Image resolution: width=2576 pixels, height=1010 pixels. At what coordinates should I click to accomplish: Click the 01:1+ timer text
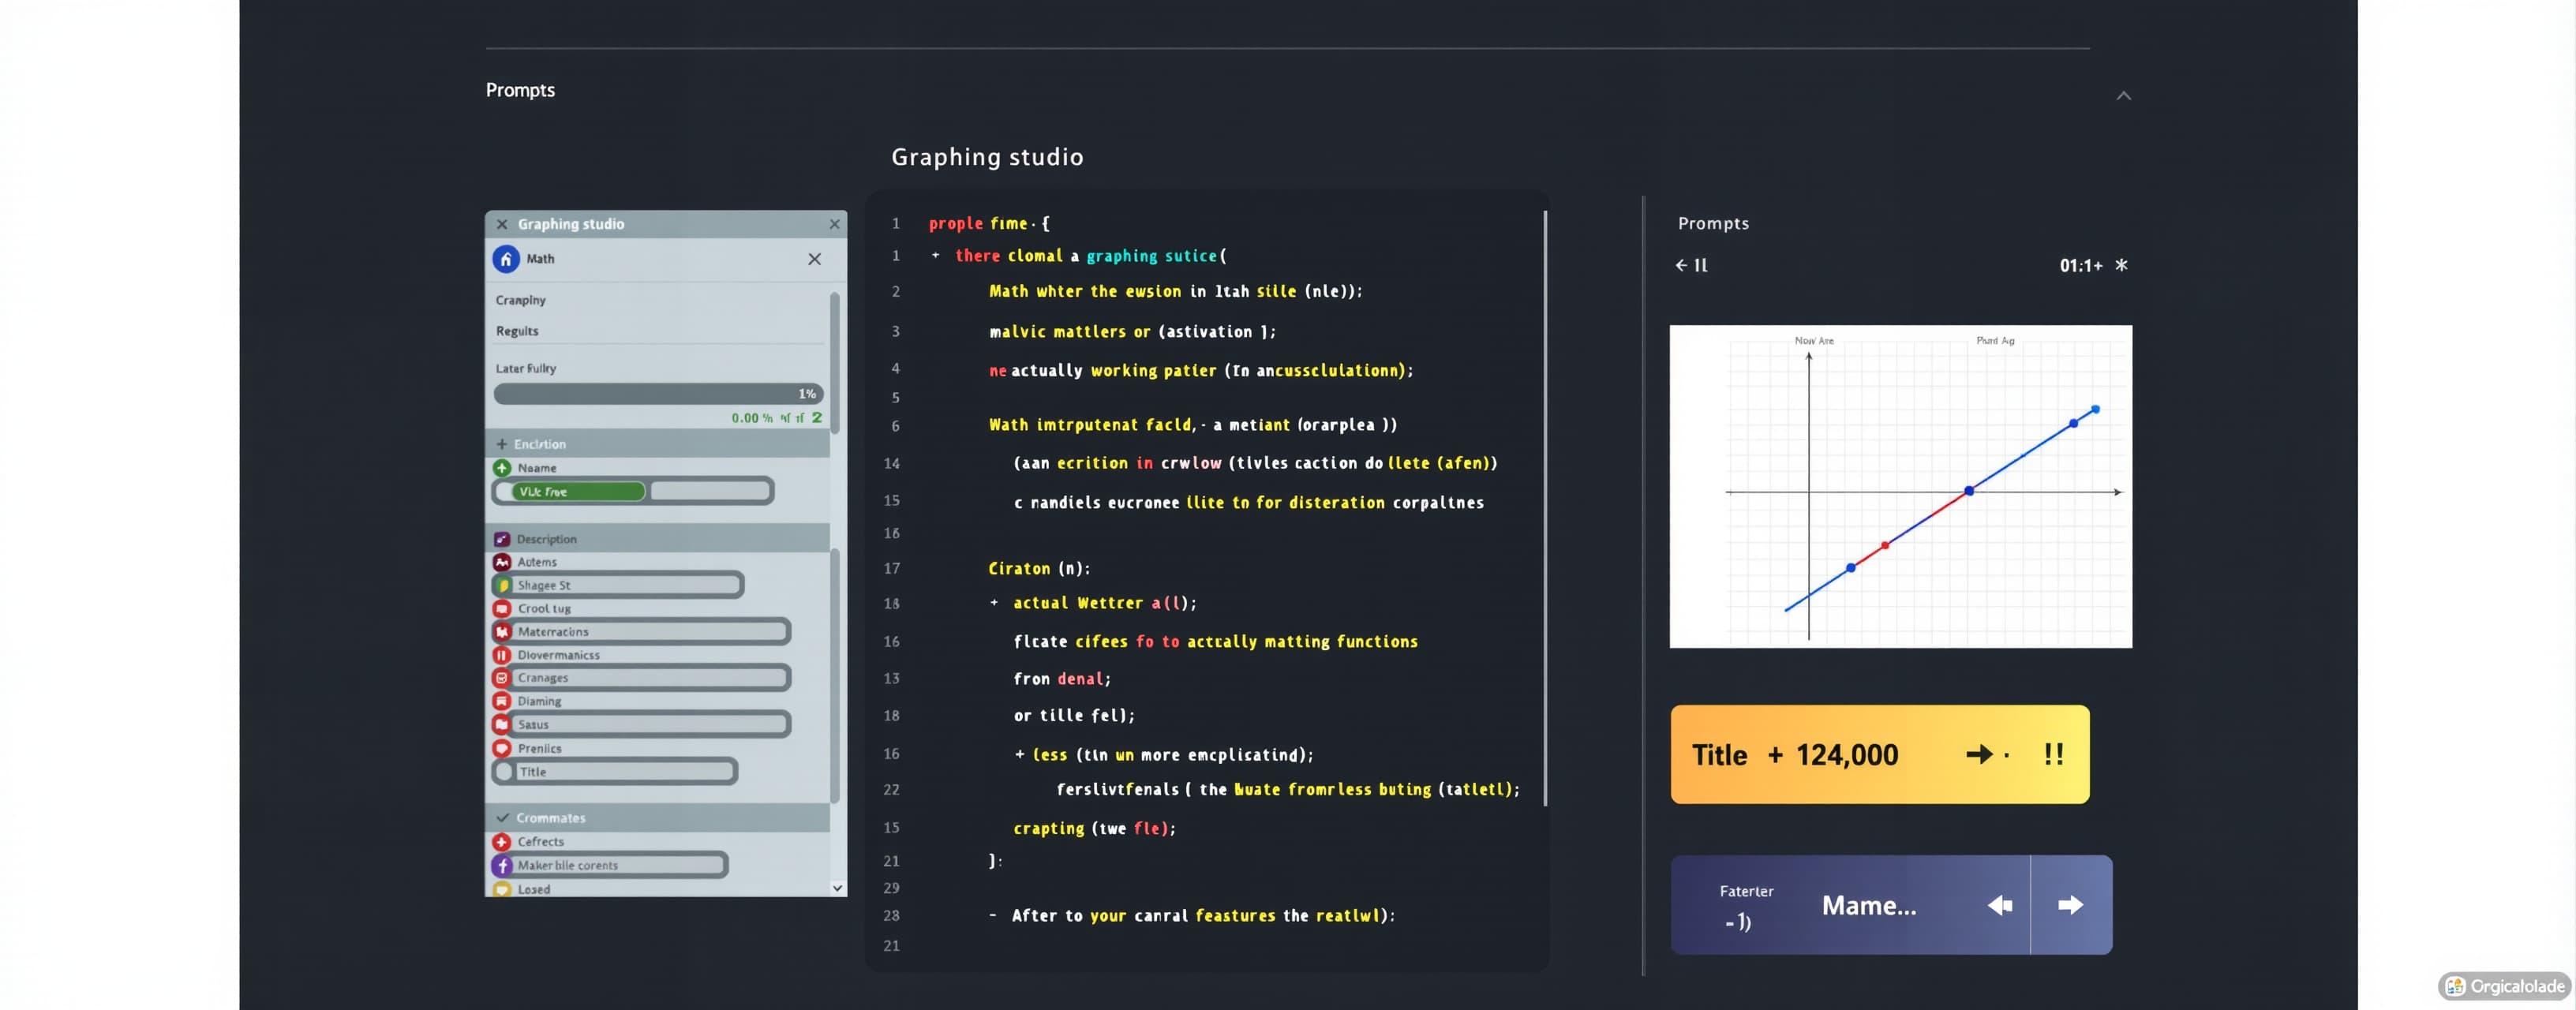(x=2081, y=265)
